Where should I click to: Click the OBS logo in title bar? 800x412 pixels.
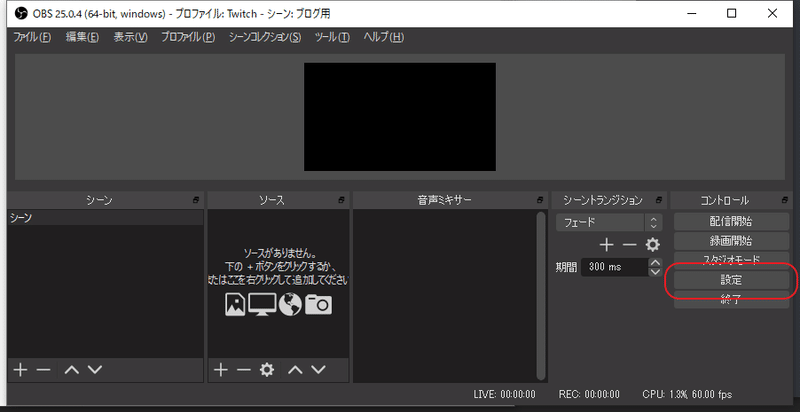pyautogui.click(x=21, y=14)
